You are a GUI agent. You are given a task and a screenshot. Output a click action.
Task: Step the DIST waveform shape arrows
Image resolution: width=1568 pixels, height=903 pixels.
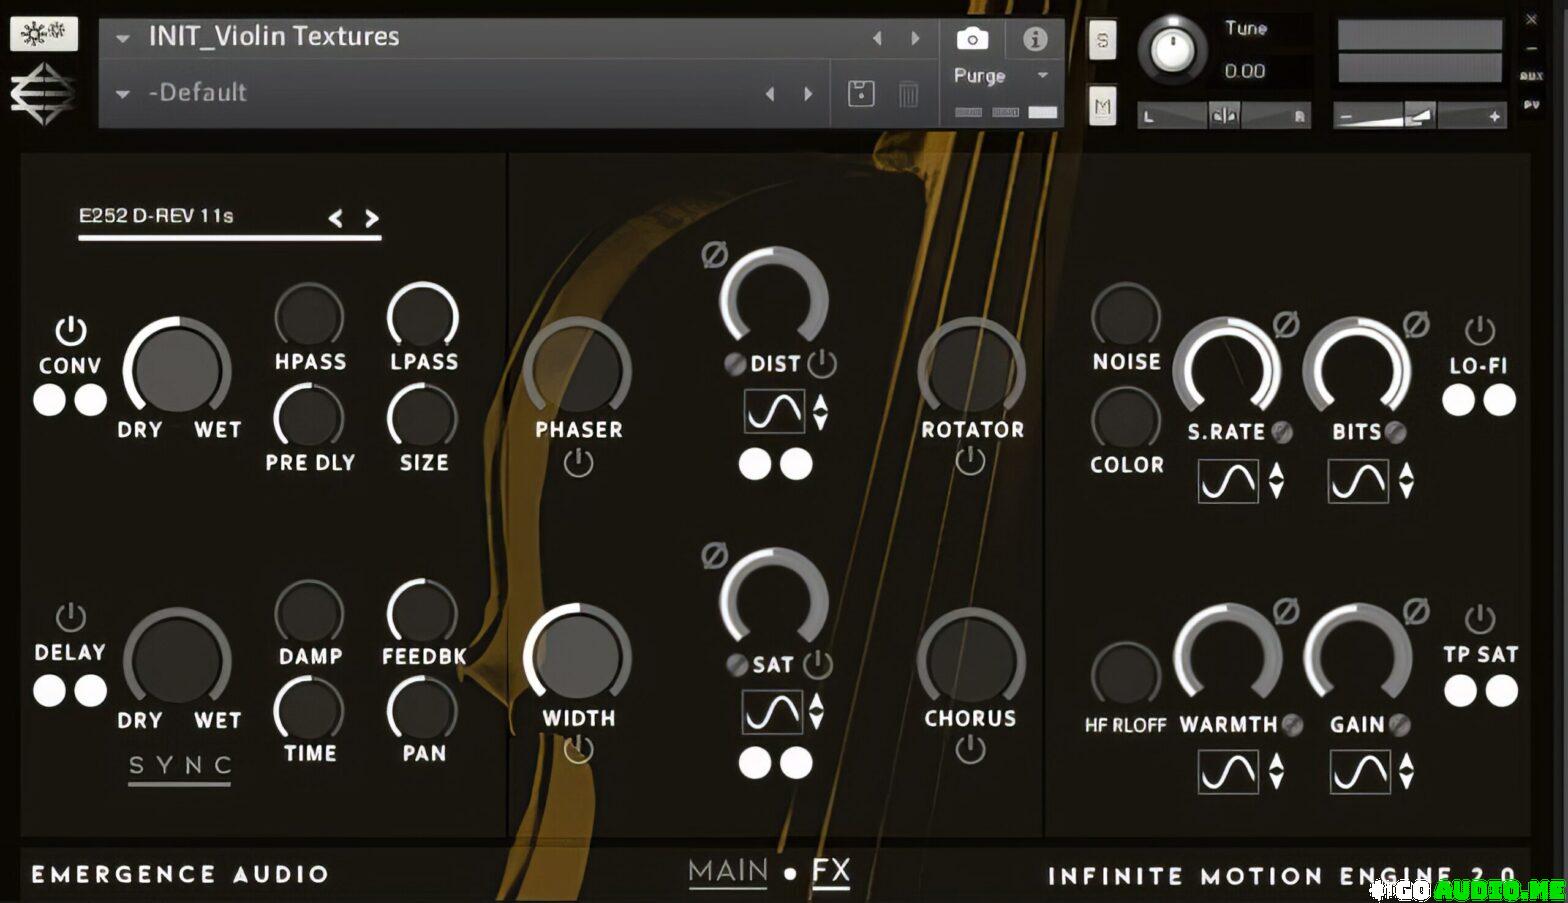pyautogui.click(x=821, y=412)
